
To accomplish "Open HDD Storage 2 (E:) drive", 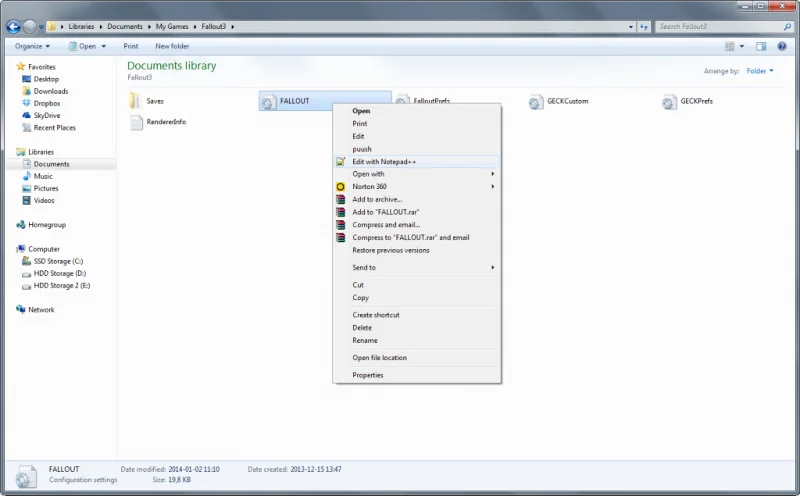I will click(x=61, y=286).
